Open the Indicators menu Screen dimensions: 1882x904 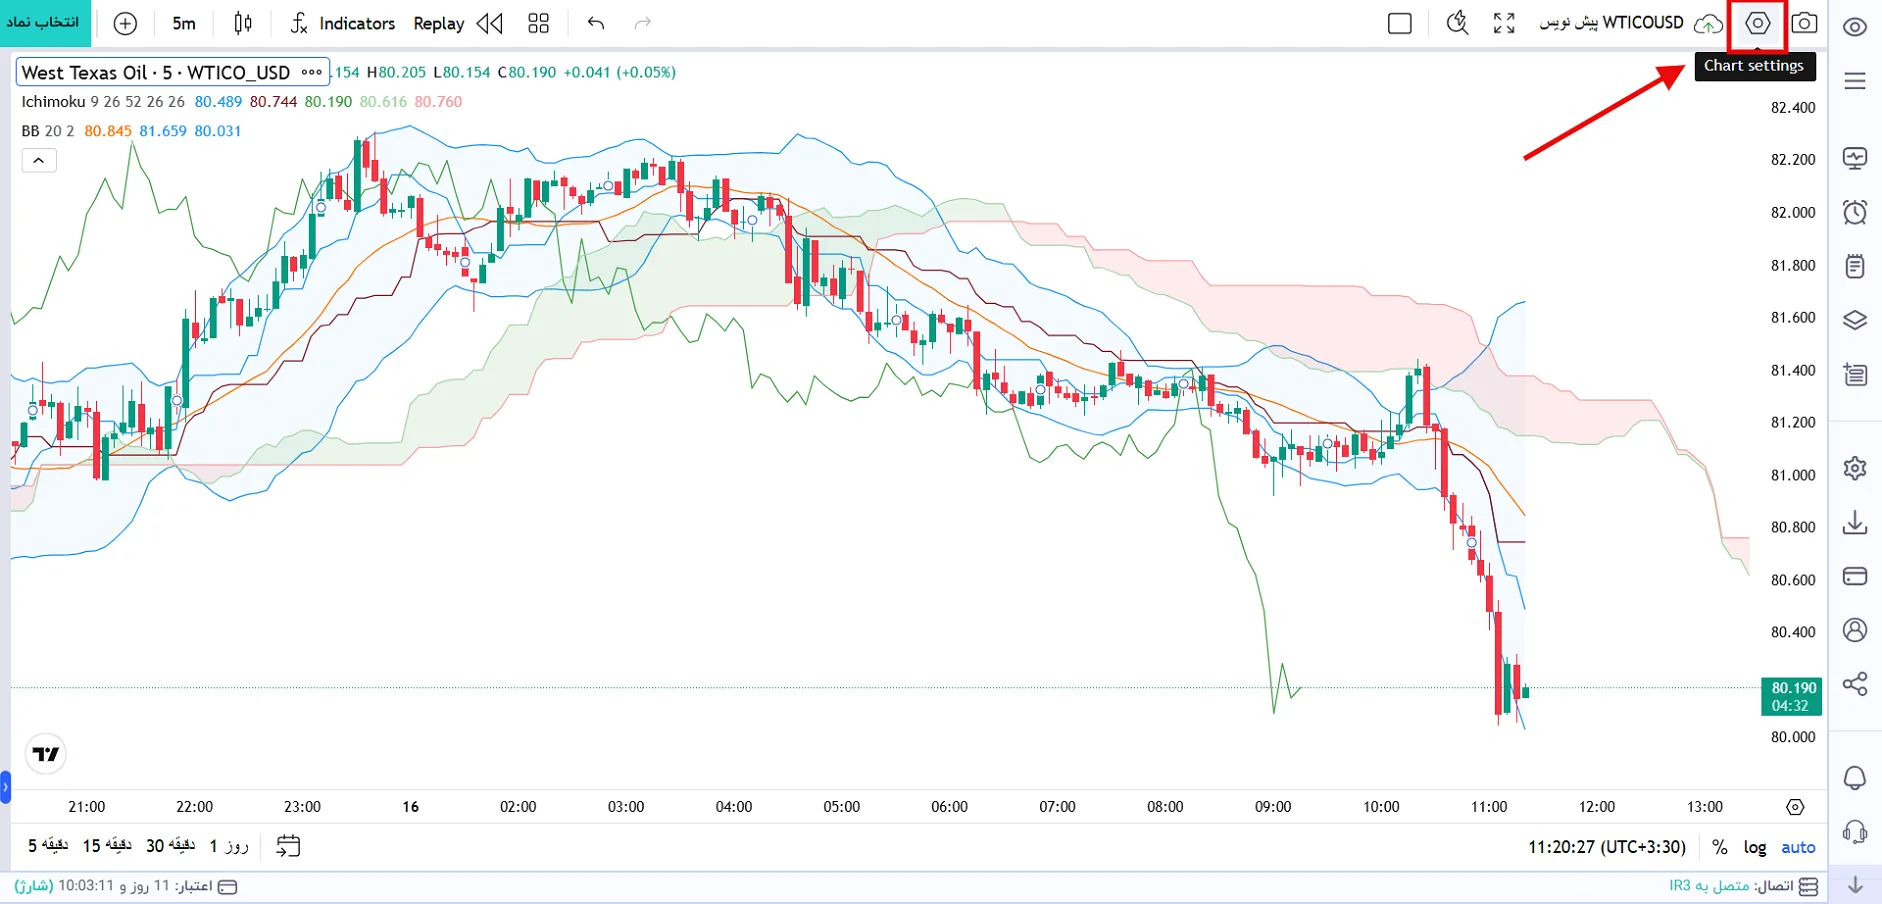pos(343,23)
